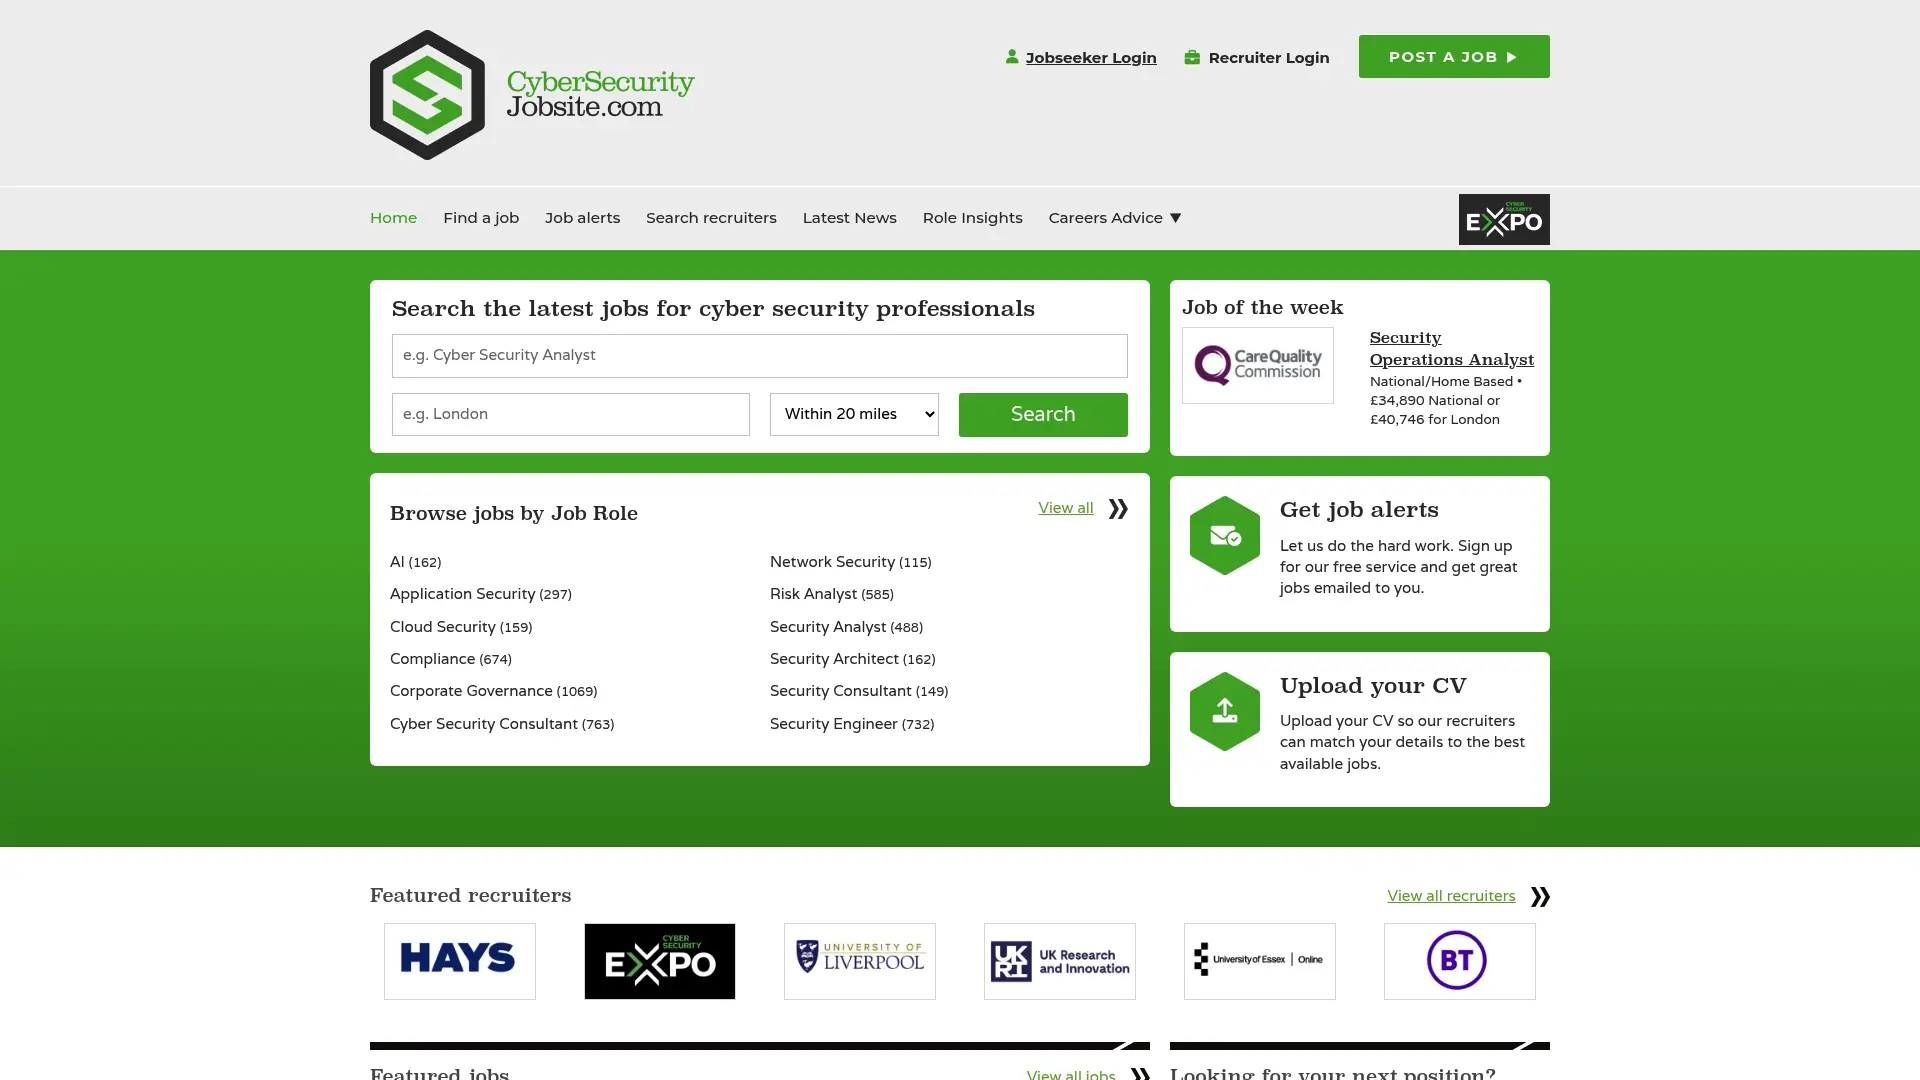Click the jobseeker person icon

(1012, 57)
